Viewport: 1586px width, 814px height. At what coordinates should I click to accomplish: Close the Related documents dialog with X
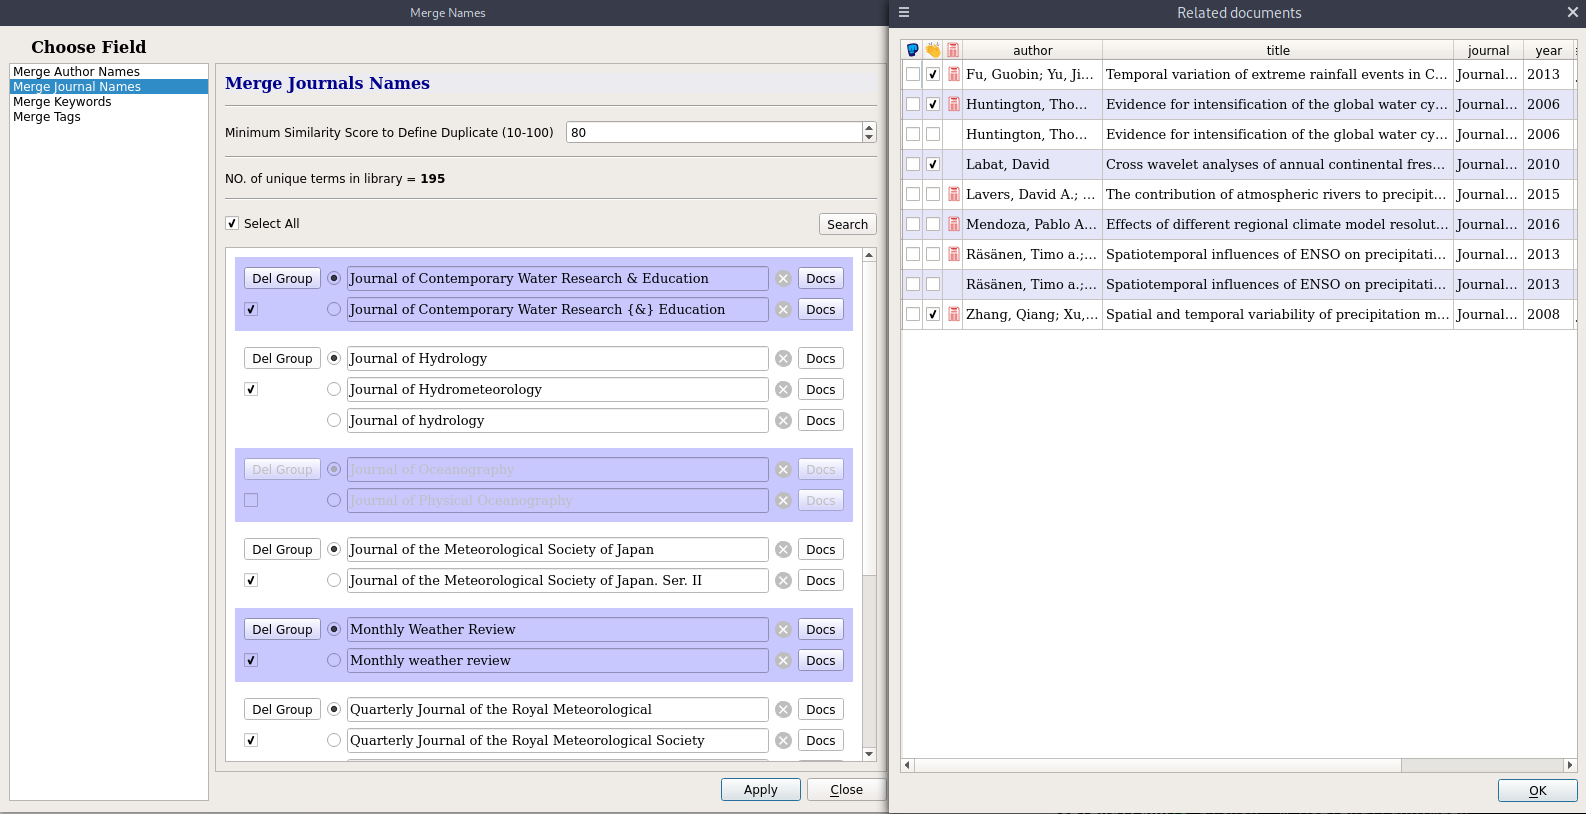1573,13
